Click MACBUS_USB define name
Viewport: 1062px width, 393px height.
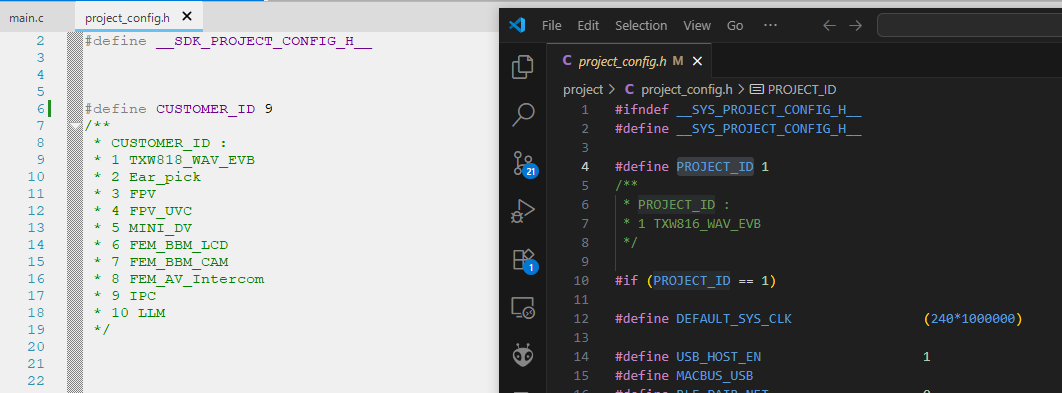pos(715,375)
